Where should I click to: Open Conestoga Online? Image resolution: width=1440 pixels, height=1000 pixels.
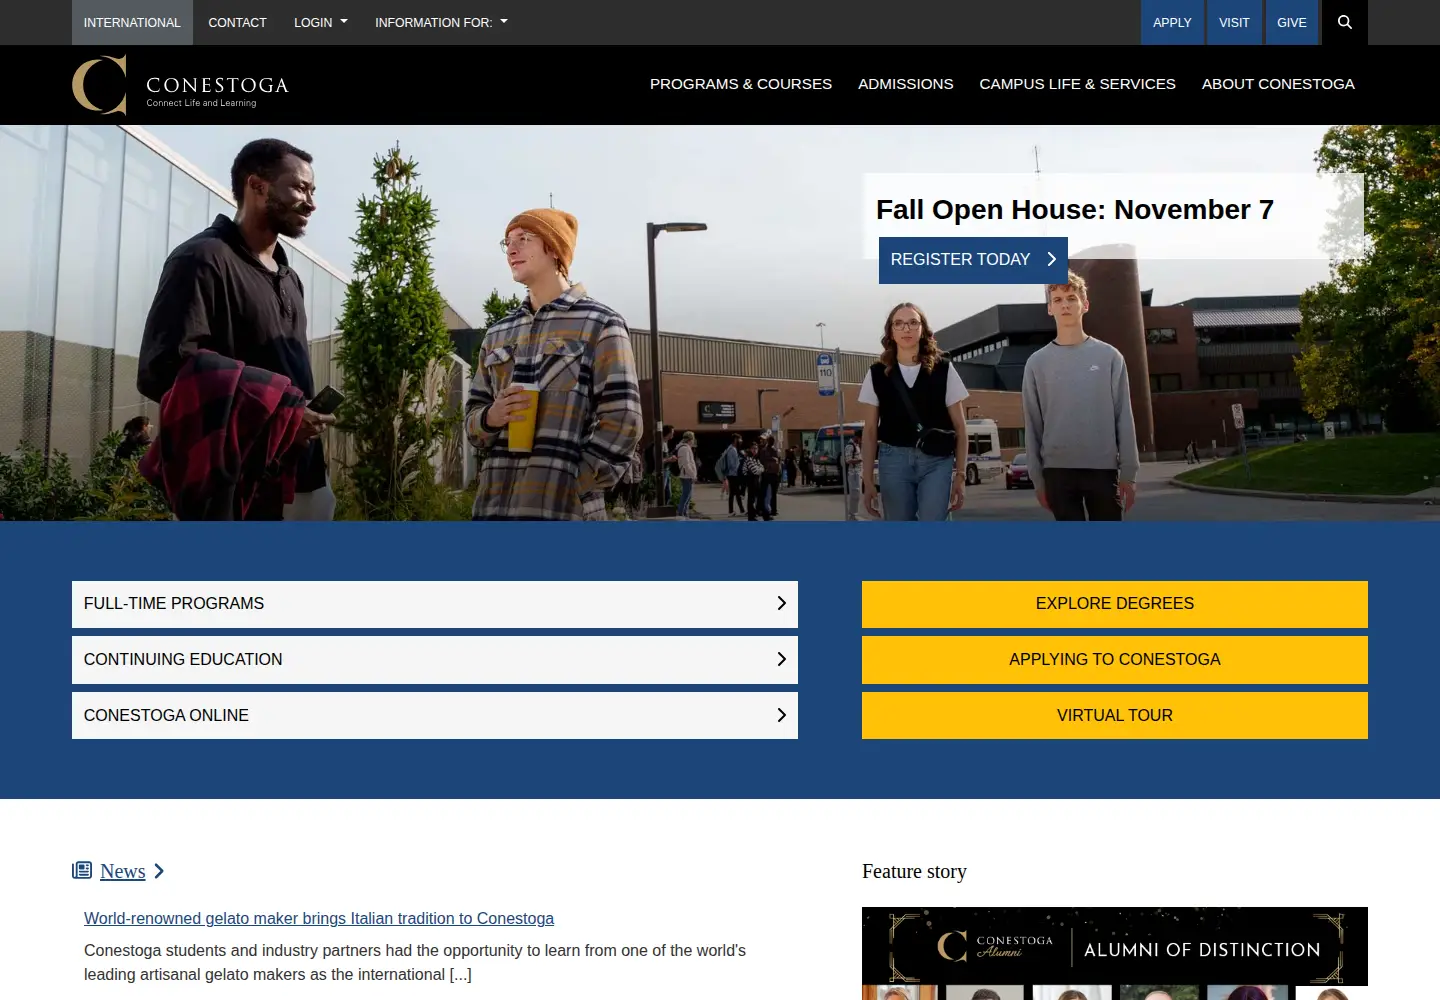[435, 715]
